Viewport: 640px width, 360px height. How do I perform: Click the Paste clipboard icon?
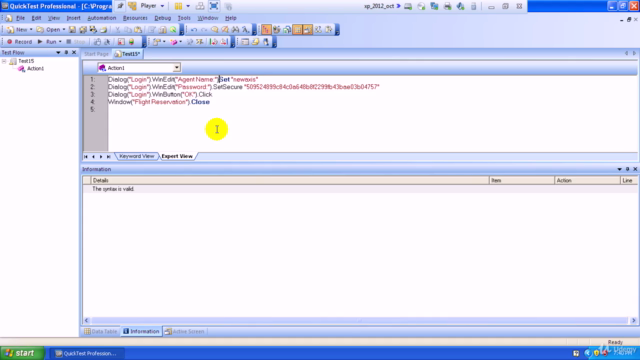pyautogui.click(x=138, y=29)
